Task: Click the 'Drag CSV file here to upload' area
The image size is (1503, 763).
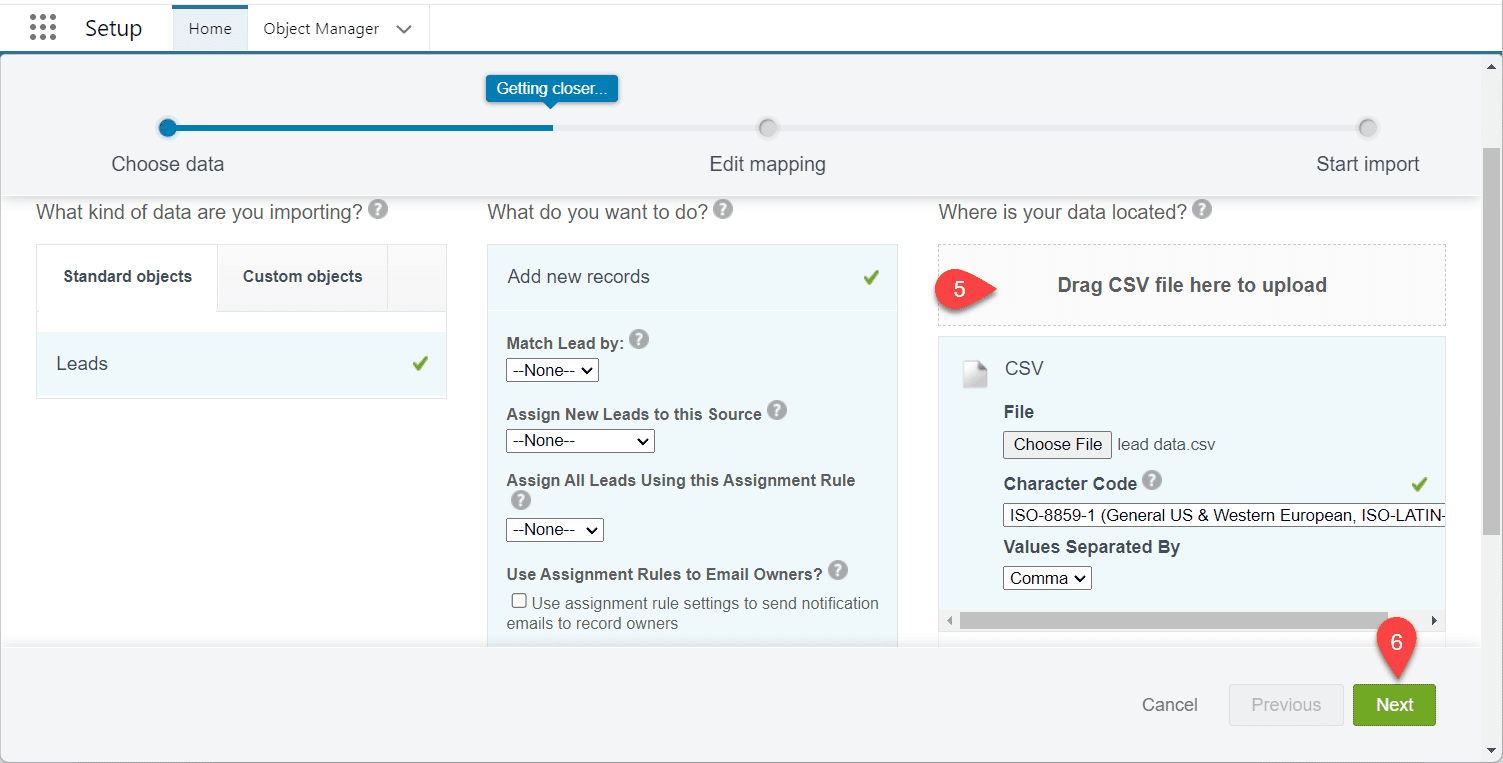Action: pos(1192,285)
